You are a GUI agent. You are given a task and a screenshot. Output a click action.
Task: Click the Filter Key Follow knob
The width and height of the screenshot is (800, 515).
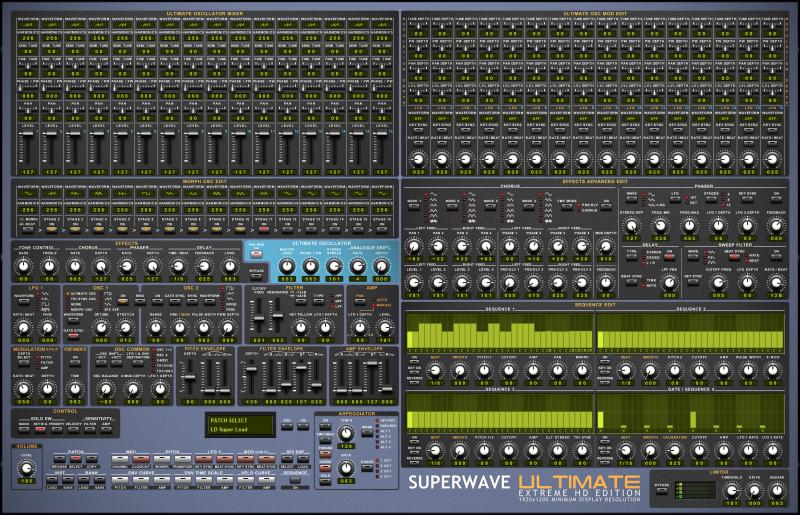click(301, 328)
